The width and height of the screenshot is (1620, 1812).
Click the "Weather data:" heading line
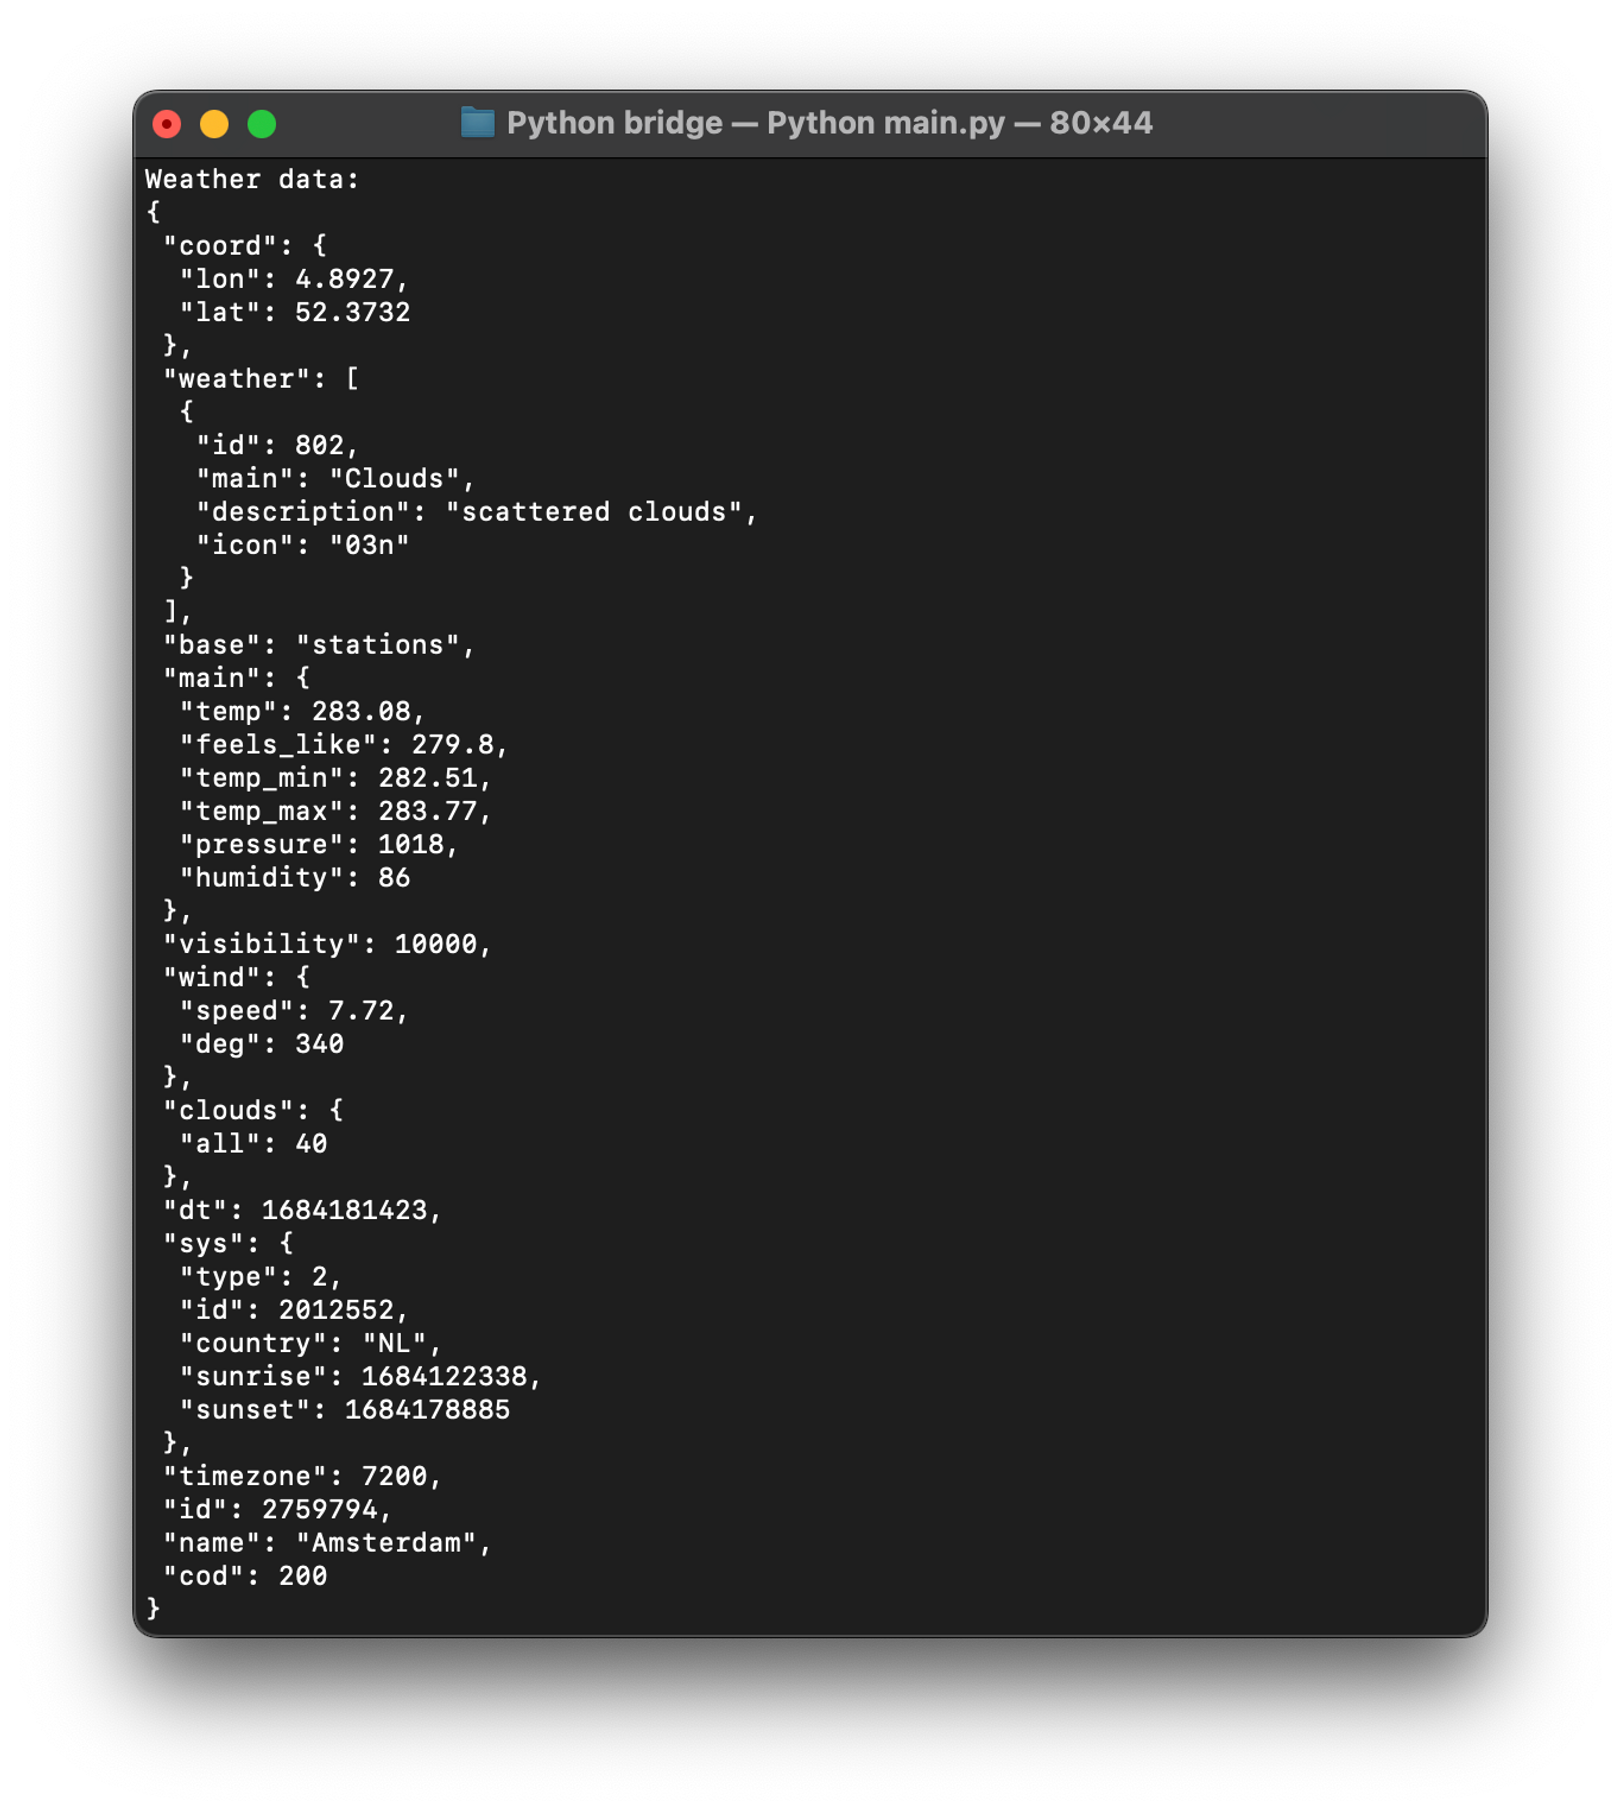tap(252, 179)
